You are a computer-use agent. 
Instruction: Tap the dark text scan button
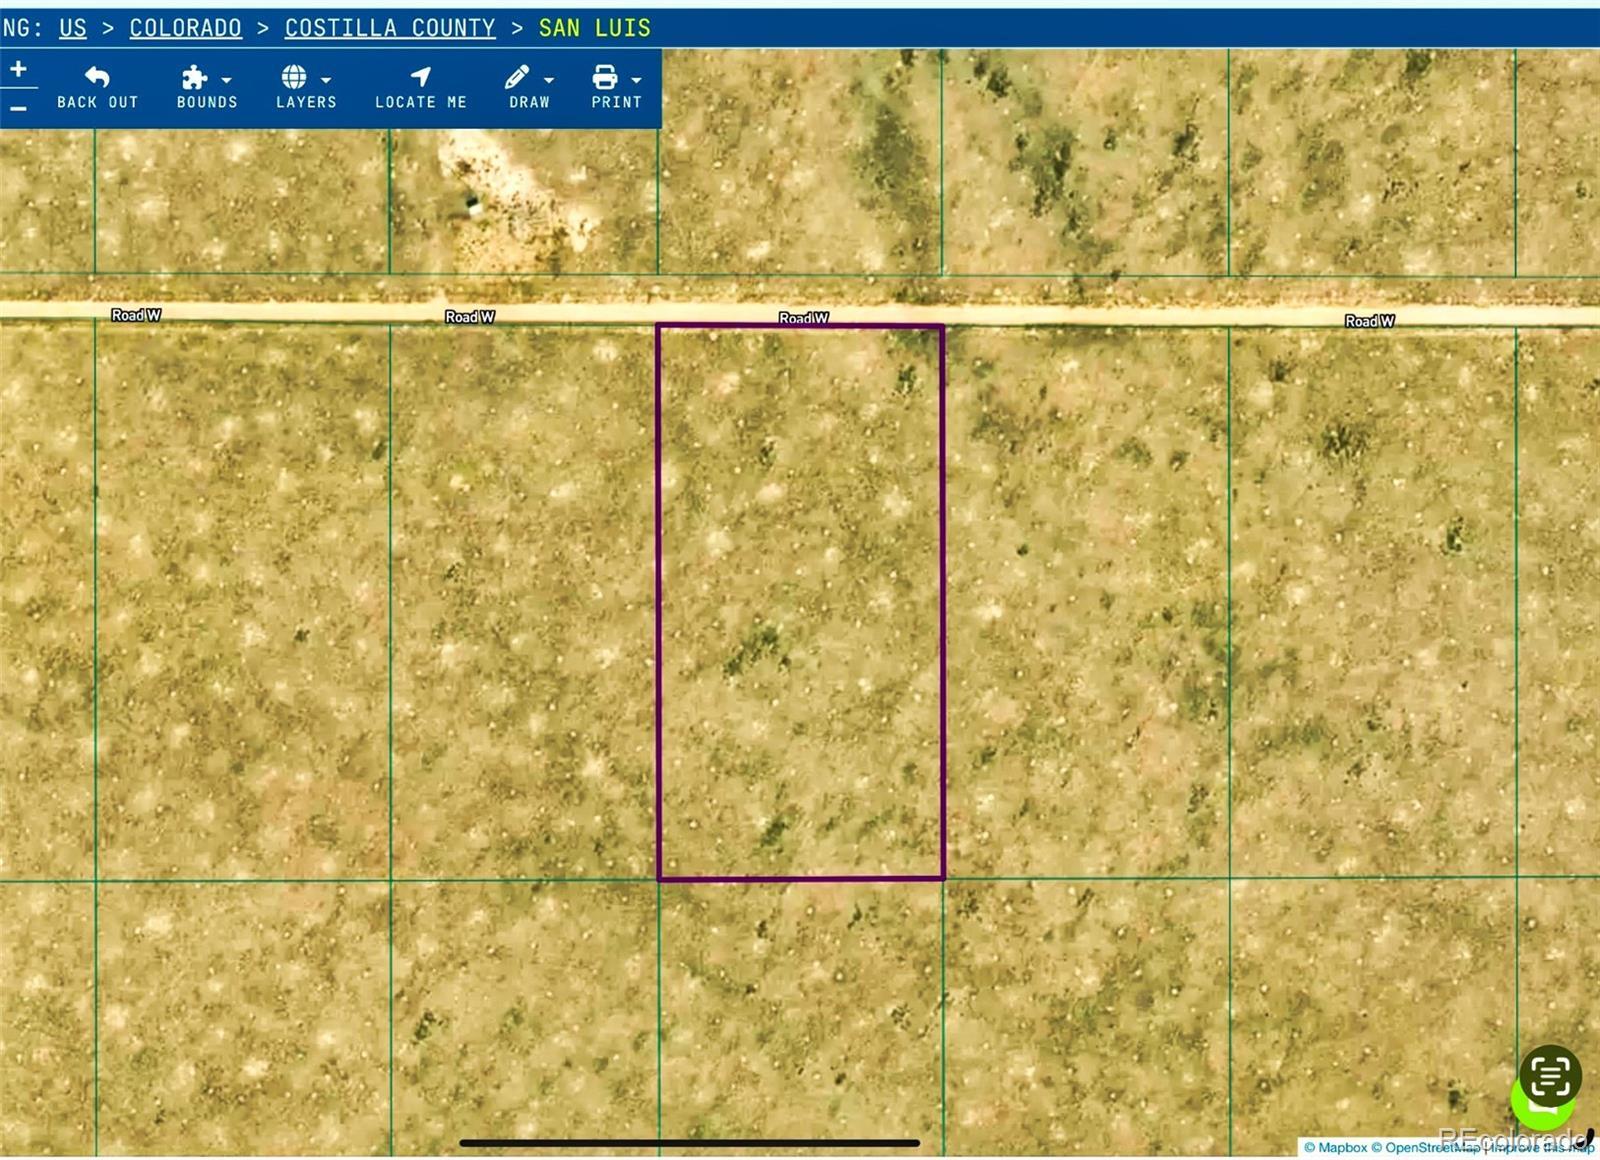pyautogui.click(x=1550, y=1076)
